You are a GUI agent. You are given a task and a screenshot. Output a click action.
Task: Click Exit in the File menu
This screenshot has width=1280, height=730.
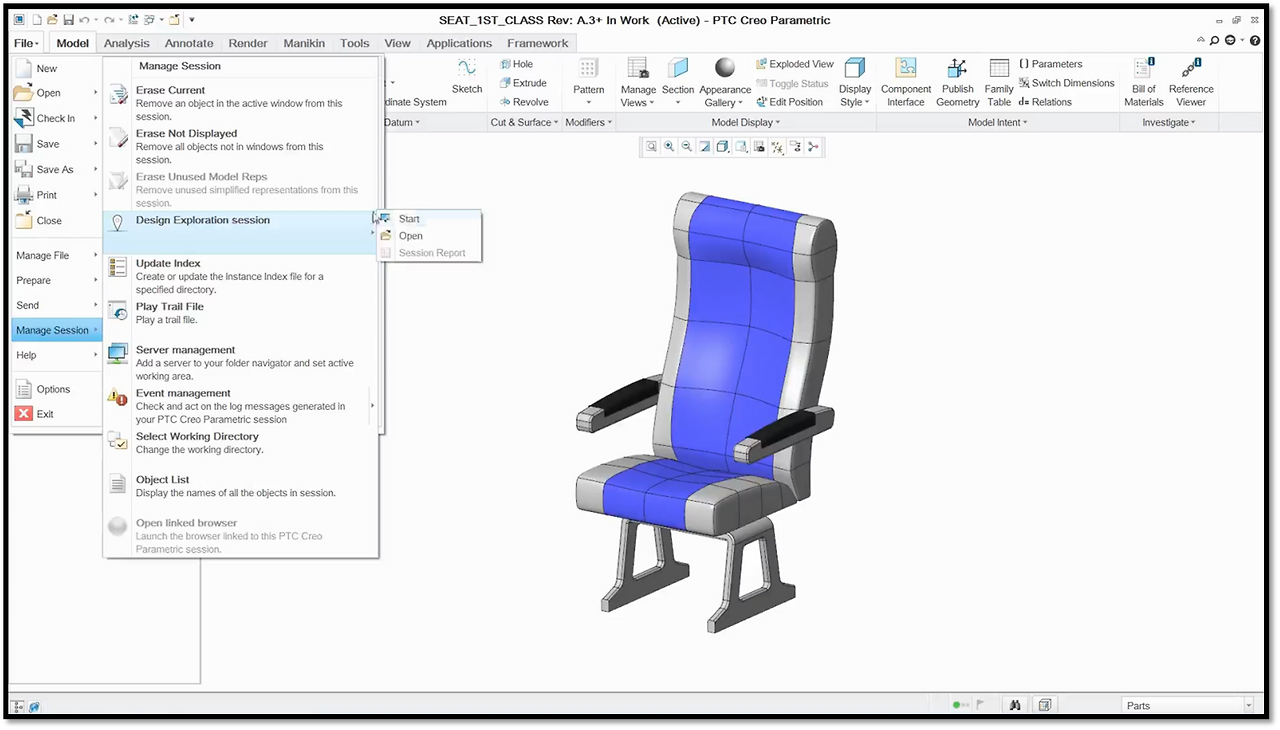[x=56, y=414]
